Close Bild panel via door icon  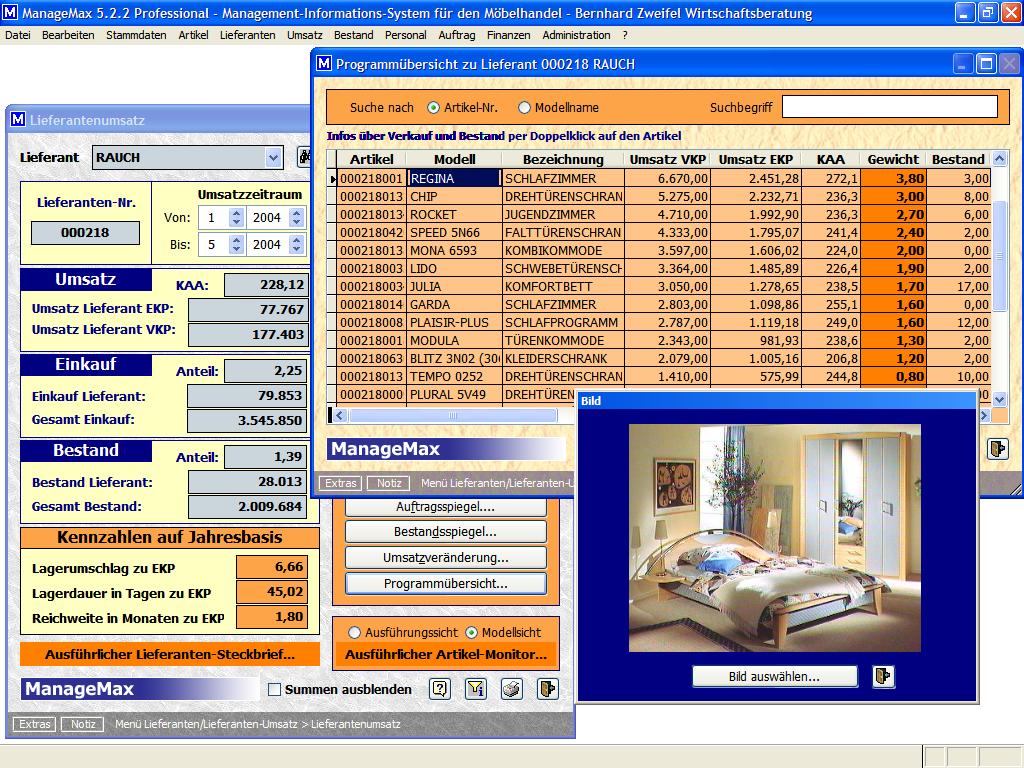click(x=883, y=677)
